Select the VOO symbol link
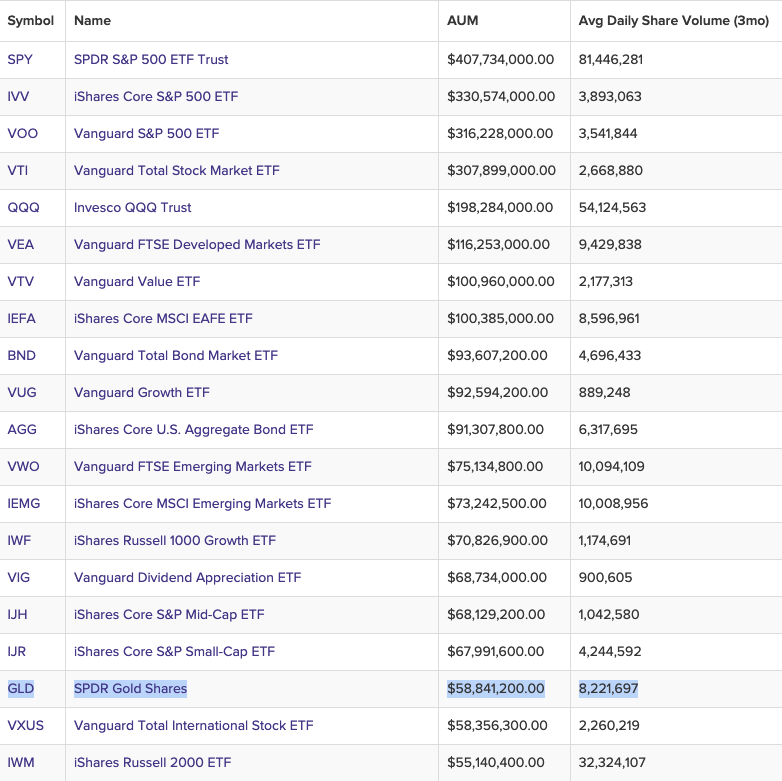 (22, 133)
